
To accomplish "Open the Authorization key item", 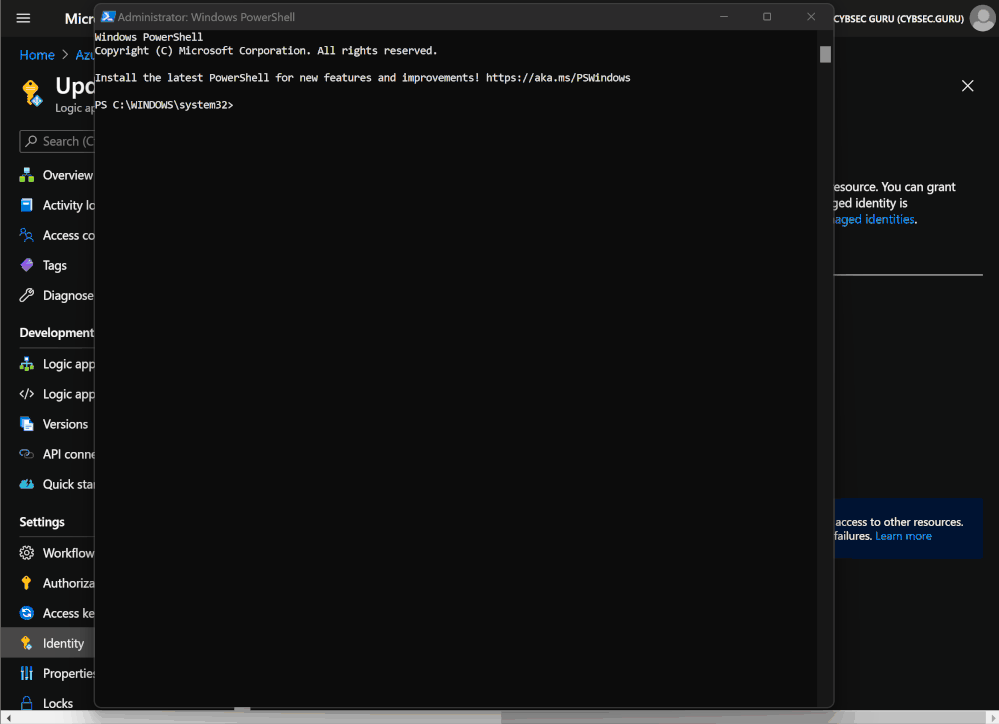I will point(56,583).
